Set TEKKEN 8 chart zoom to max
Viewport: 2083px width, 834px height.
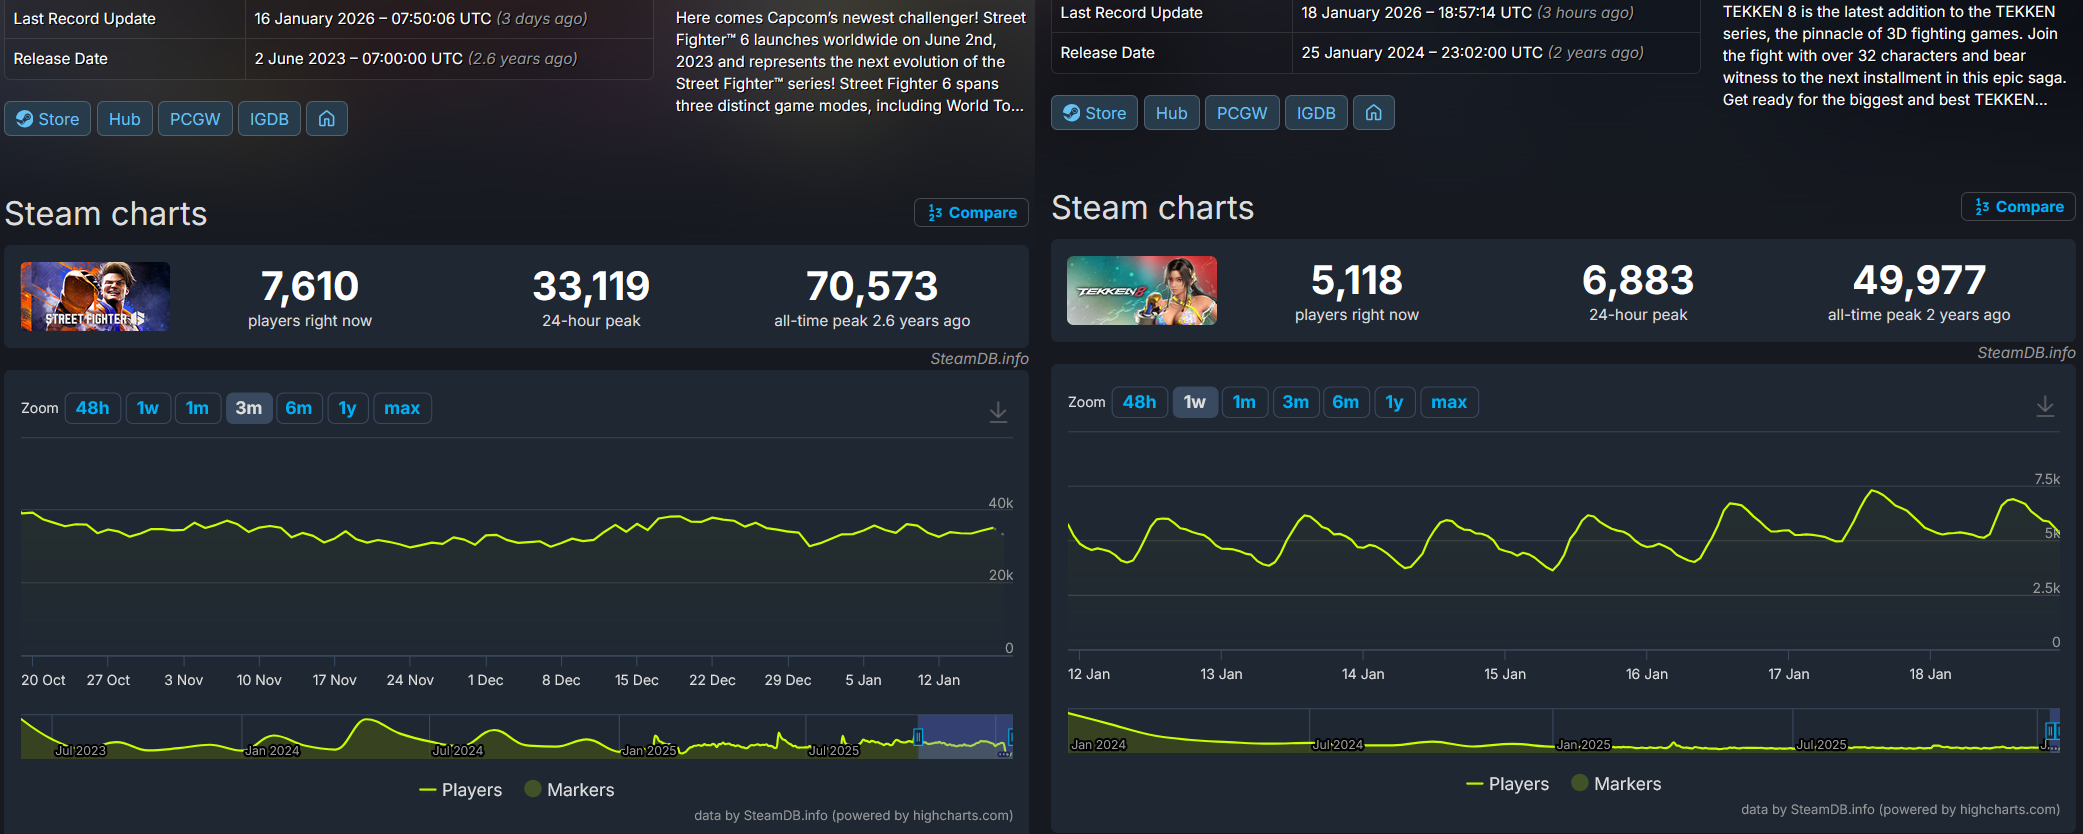(1449, 402)
